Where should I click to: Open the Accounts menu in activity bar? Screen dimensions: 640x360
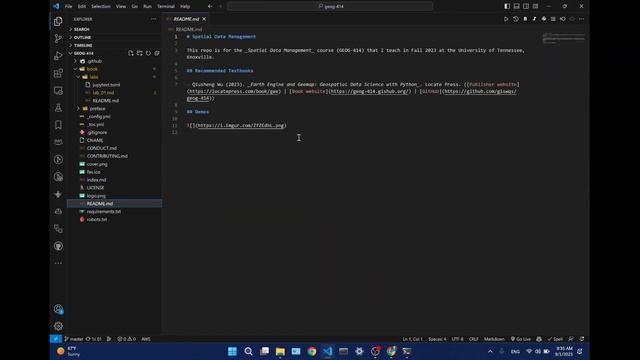pos(58,309)
